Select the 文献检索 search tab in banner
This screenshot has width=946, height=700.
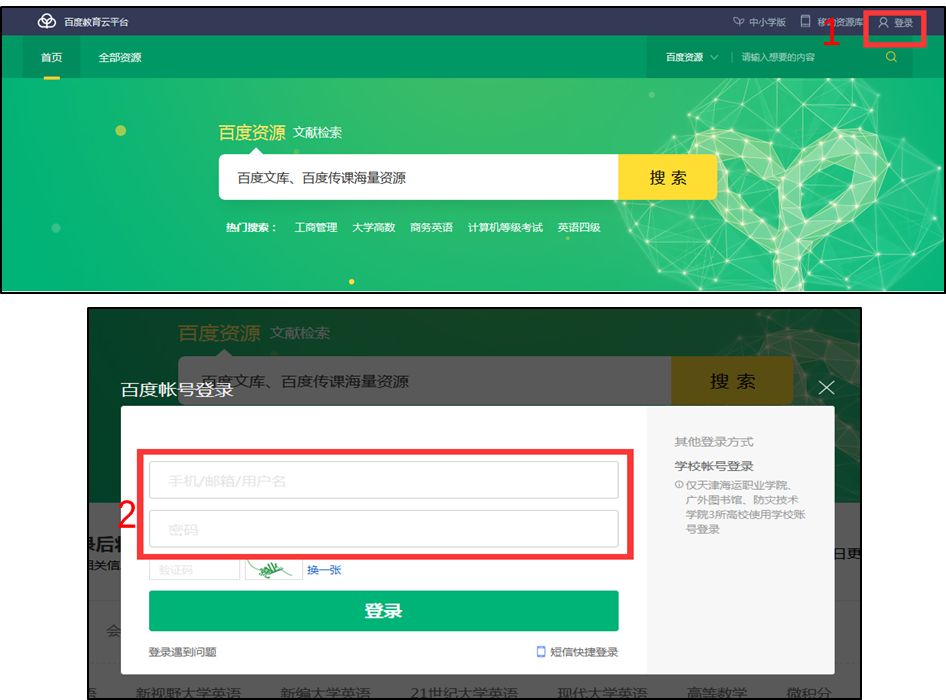[x=317, y=133]
